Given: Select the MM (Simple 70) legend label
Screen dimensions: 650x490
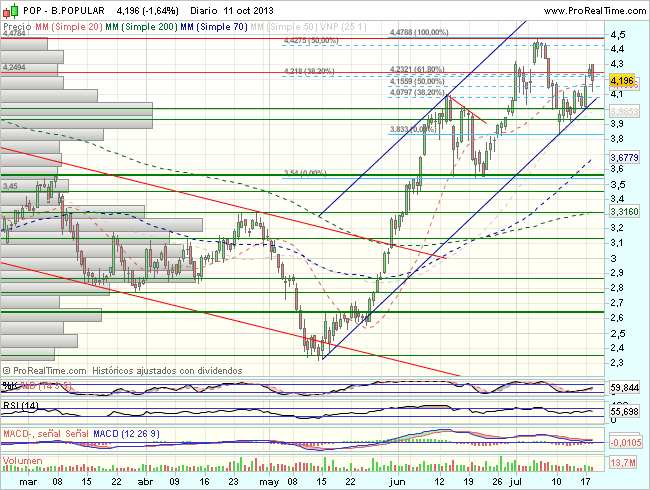Looking at the screenshot, I should pyautogui.click(x=214, y=27).
